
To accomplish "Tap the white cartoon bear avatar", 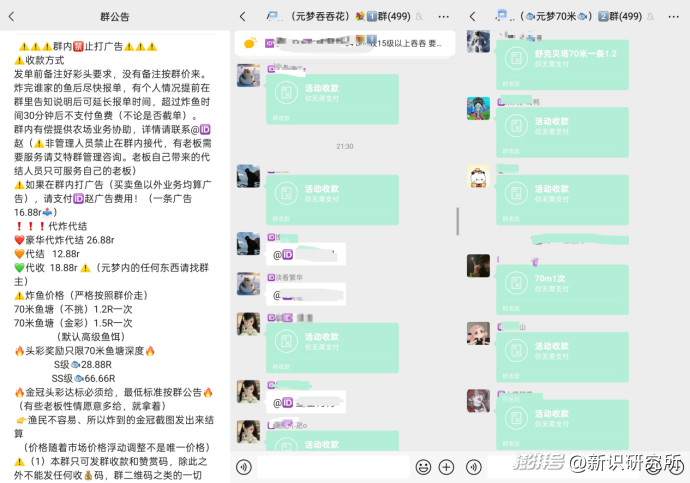I will click(478, 176).
